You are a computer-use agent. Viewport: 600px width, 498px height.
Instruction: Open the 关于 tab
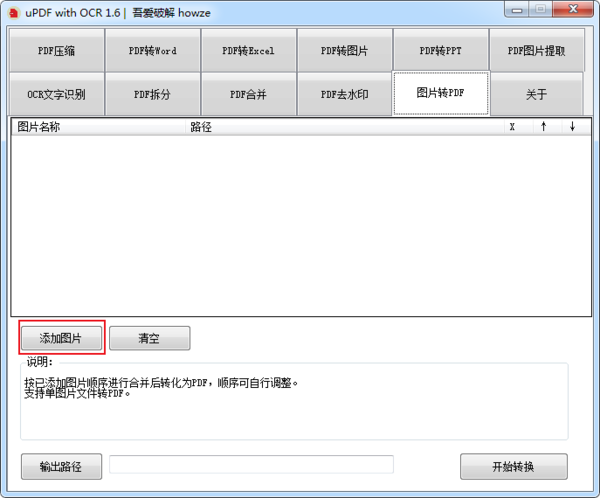[536, 94]
